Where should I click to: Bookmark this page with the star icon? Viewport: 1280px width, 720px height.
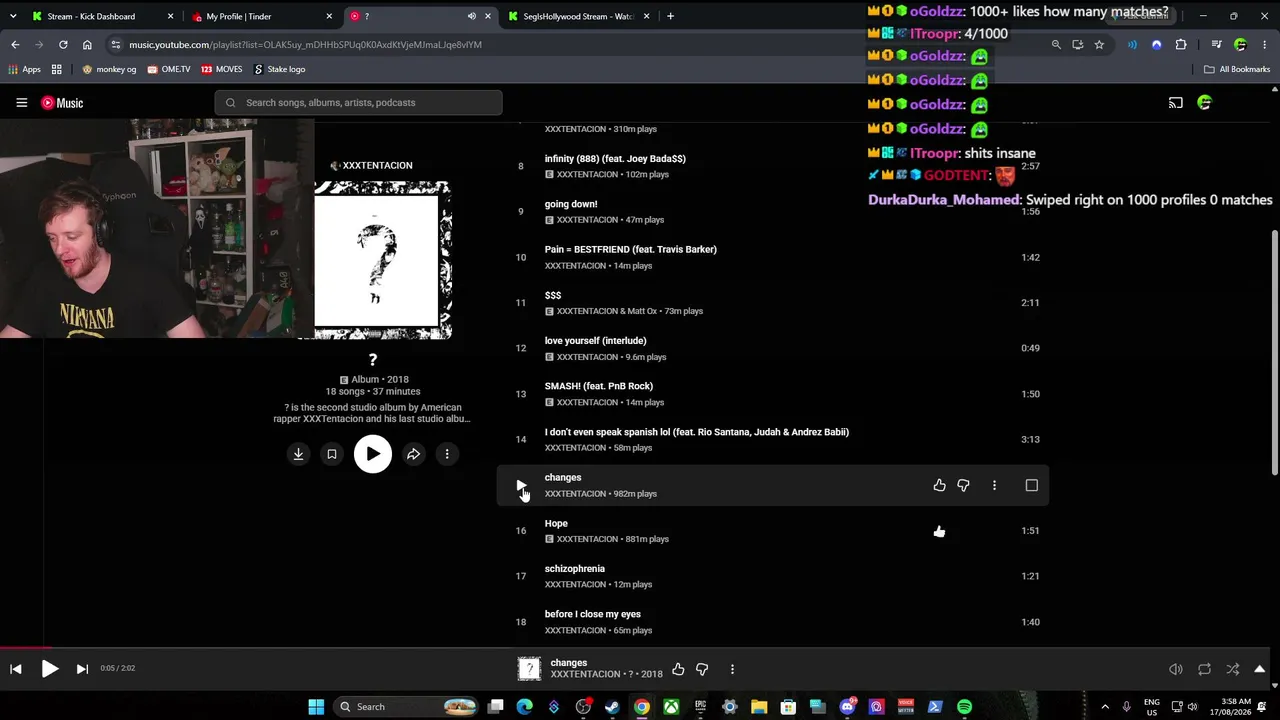click(1099, 44)
